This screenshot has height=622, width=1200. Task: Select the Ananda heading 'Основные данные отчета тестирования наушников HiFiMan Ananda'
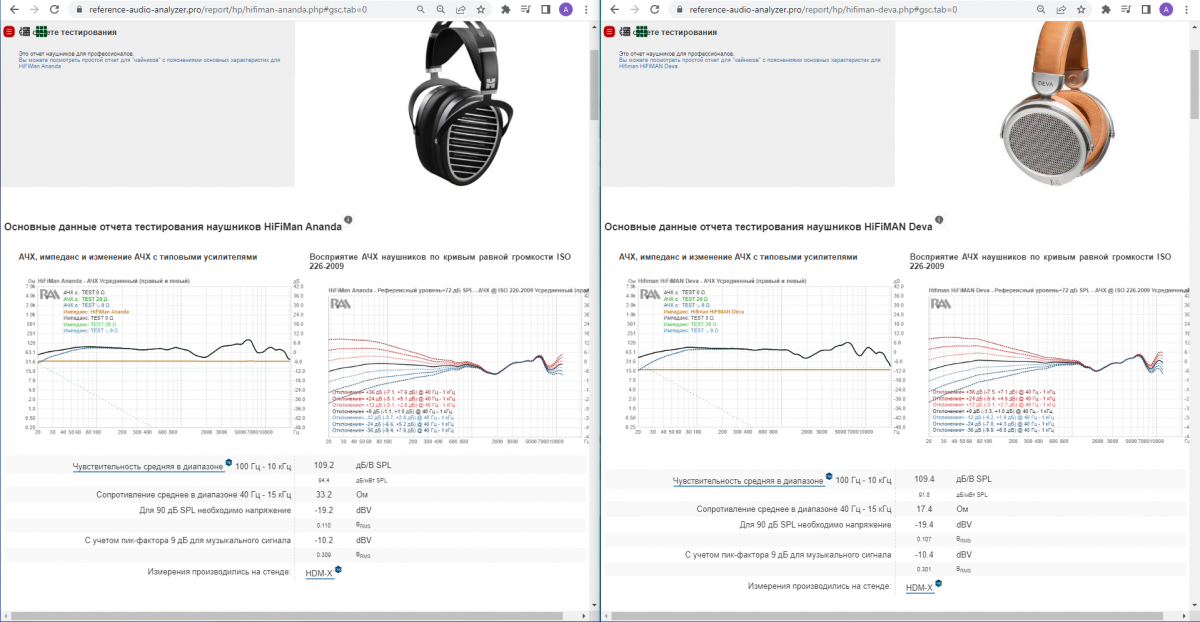click(x=174, y=226)
